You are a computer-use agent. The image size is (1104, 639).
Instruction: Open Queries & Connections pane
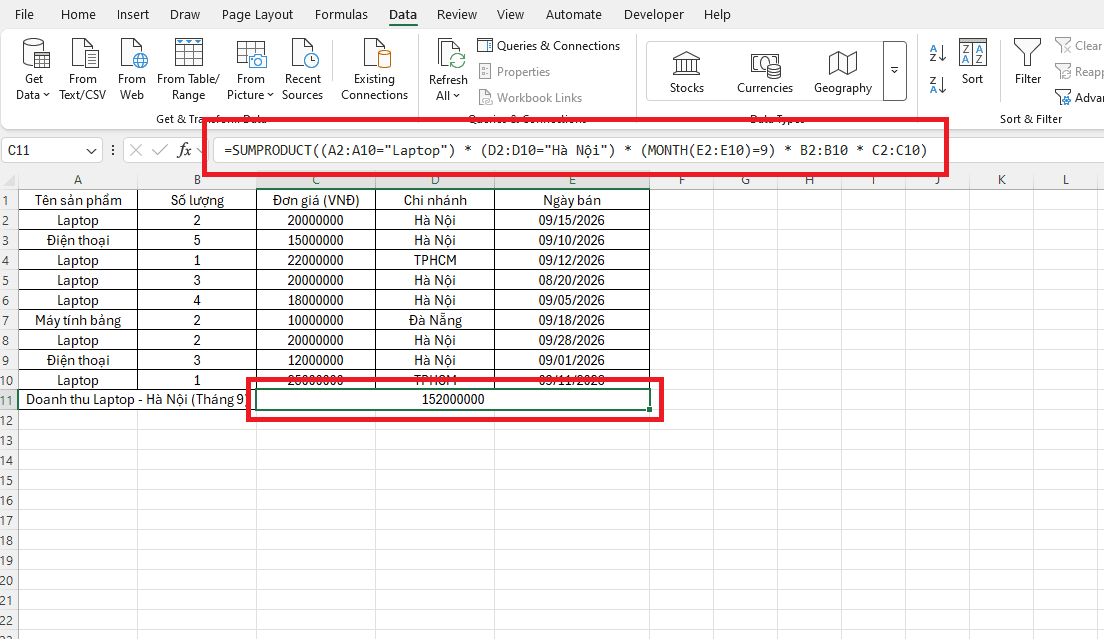point(549,46)
